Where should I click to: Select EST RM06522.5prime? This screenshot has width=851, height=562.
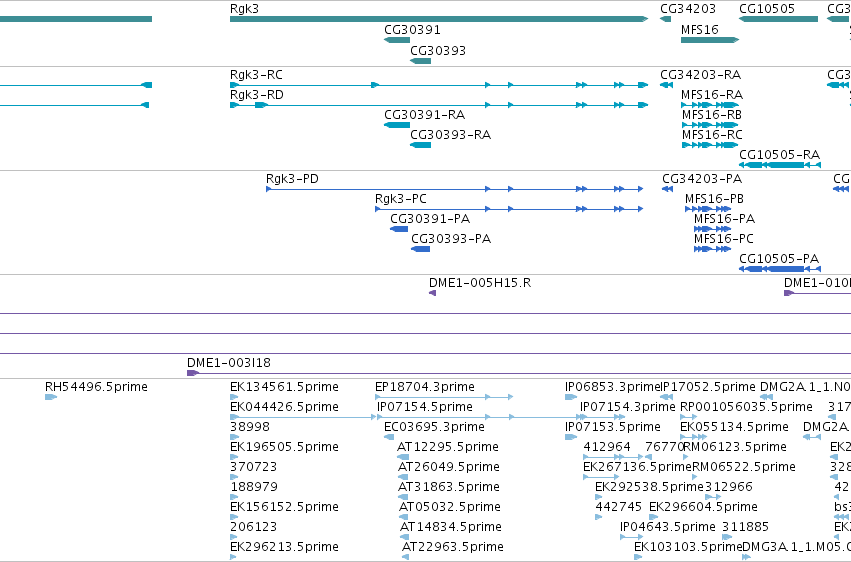pyautogui.click(x=695, y=478)
